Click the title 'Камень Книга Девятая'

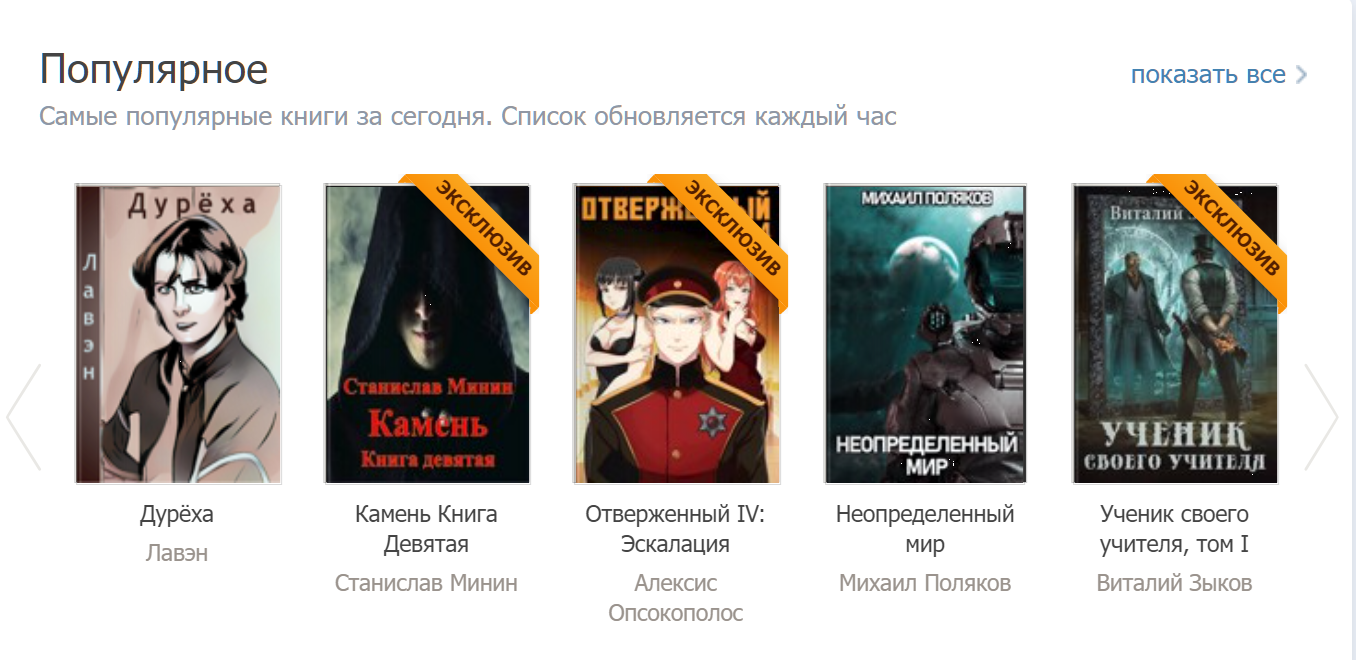click(426, 530)
